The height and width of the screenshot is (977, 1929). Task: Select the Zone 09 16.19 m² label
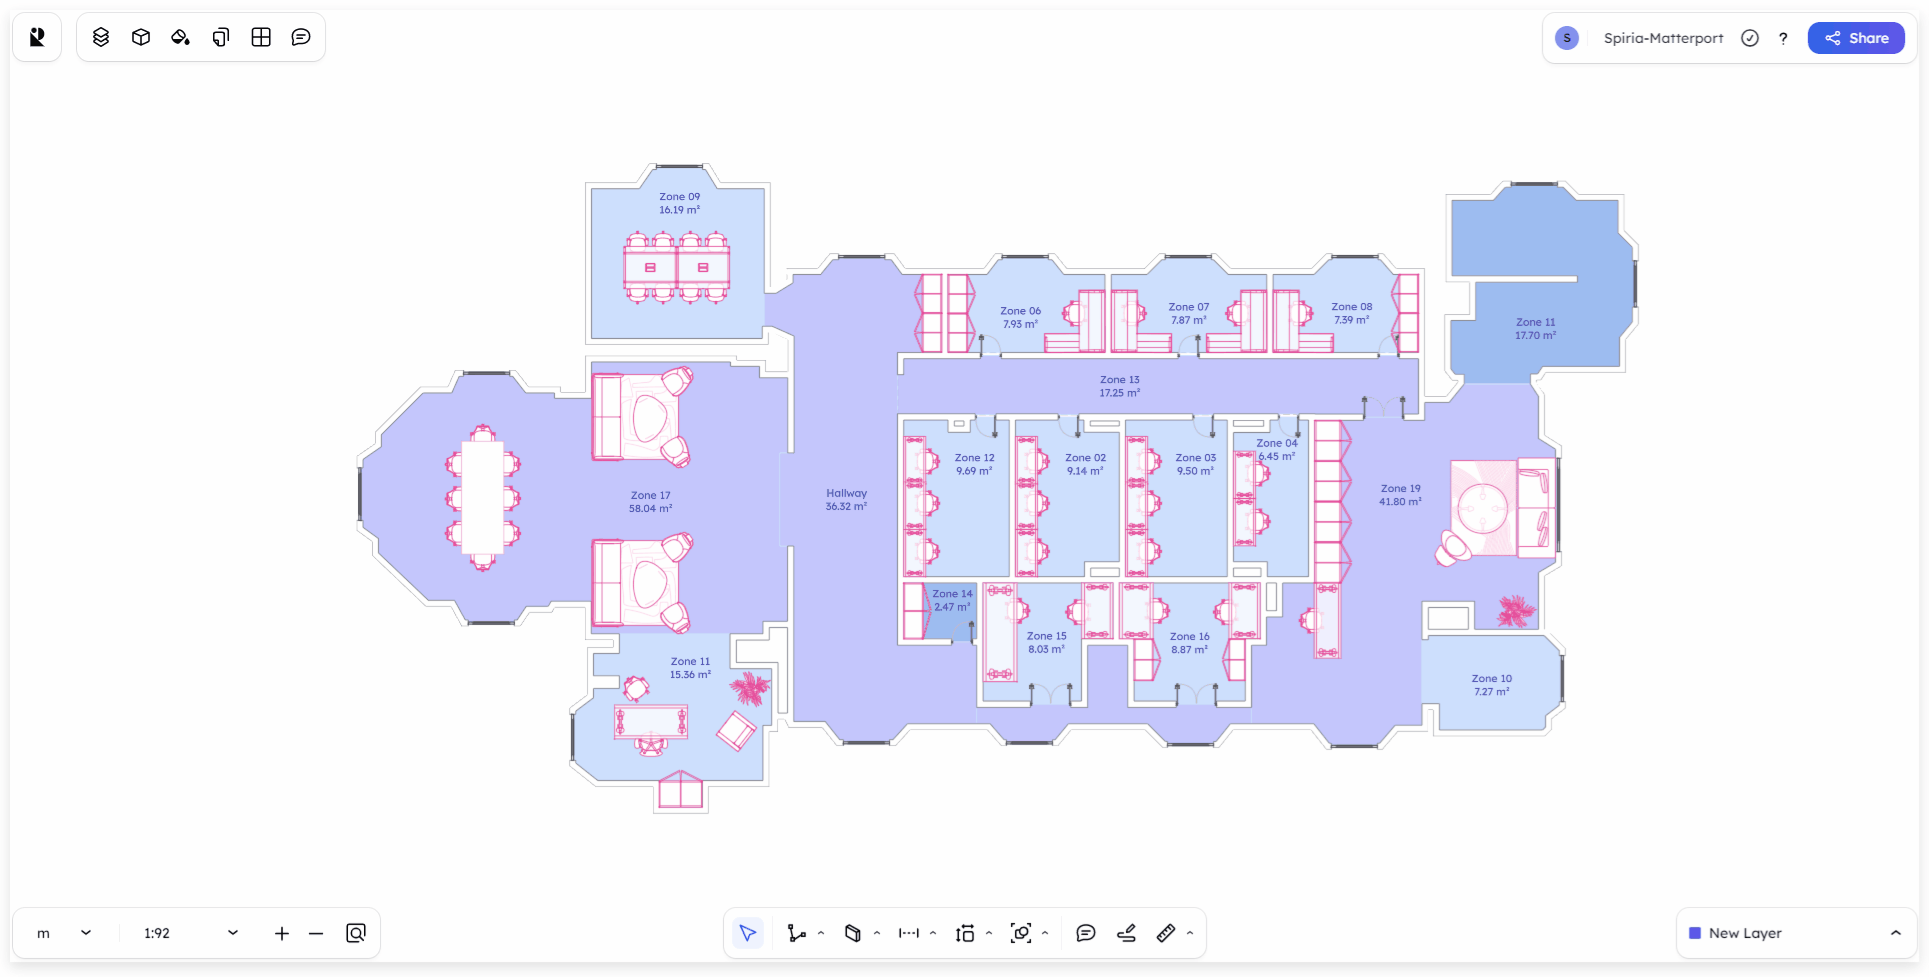680,204
